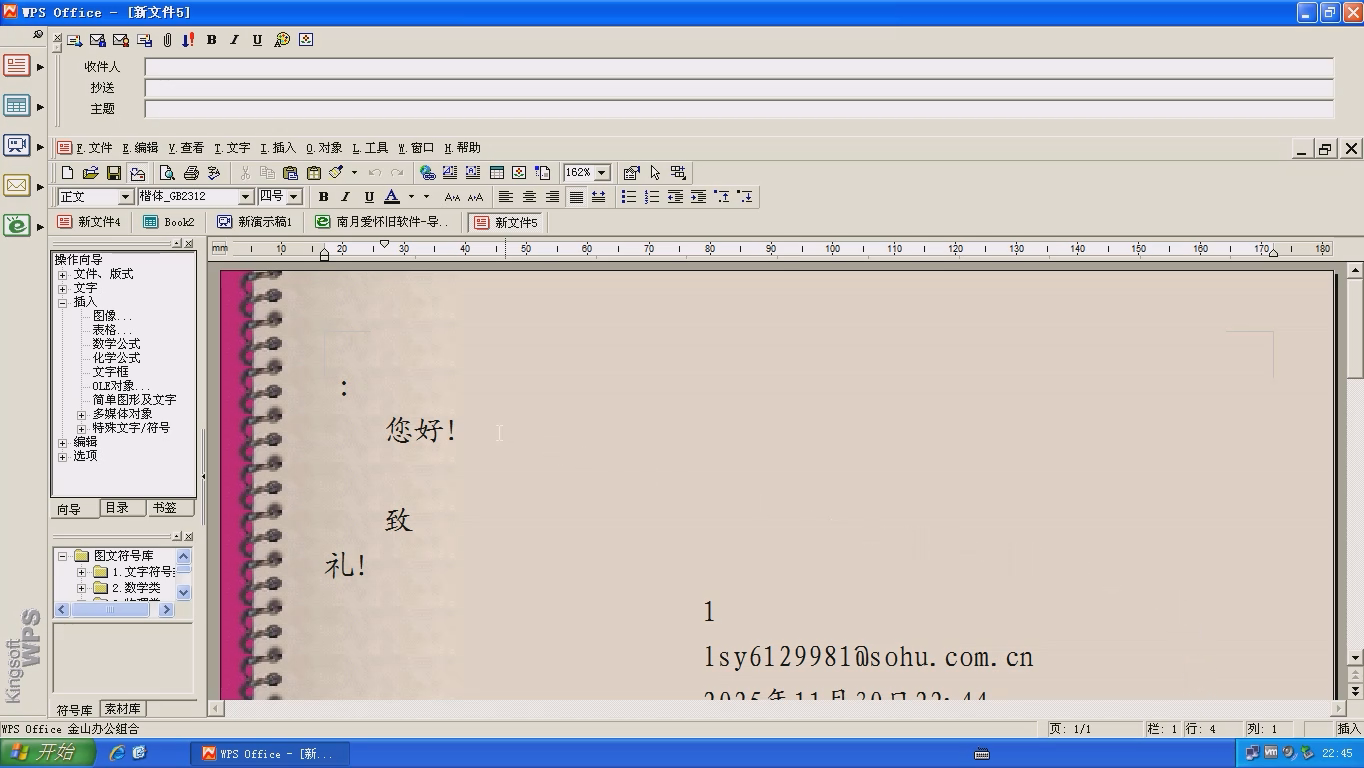Click the numbered list icon

[651, 197]
